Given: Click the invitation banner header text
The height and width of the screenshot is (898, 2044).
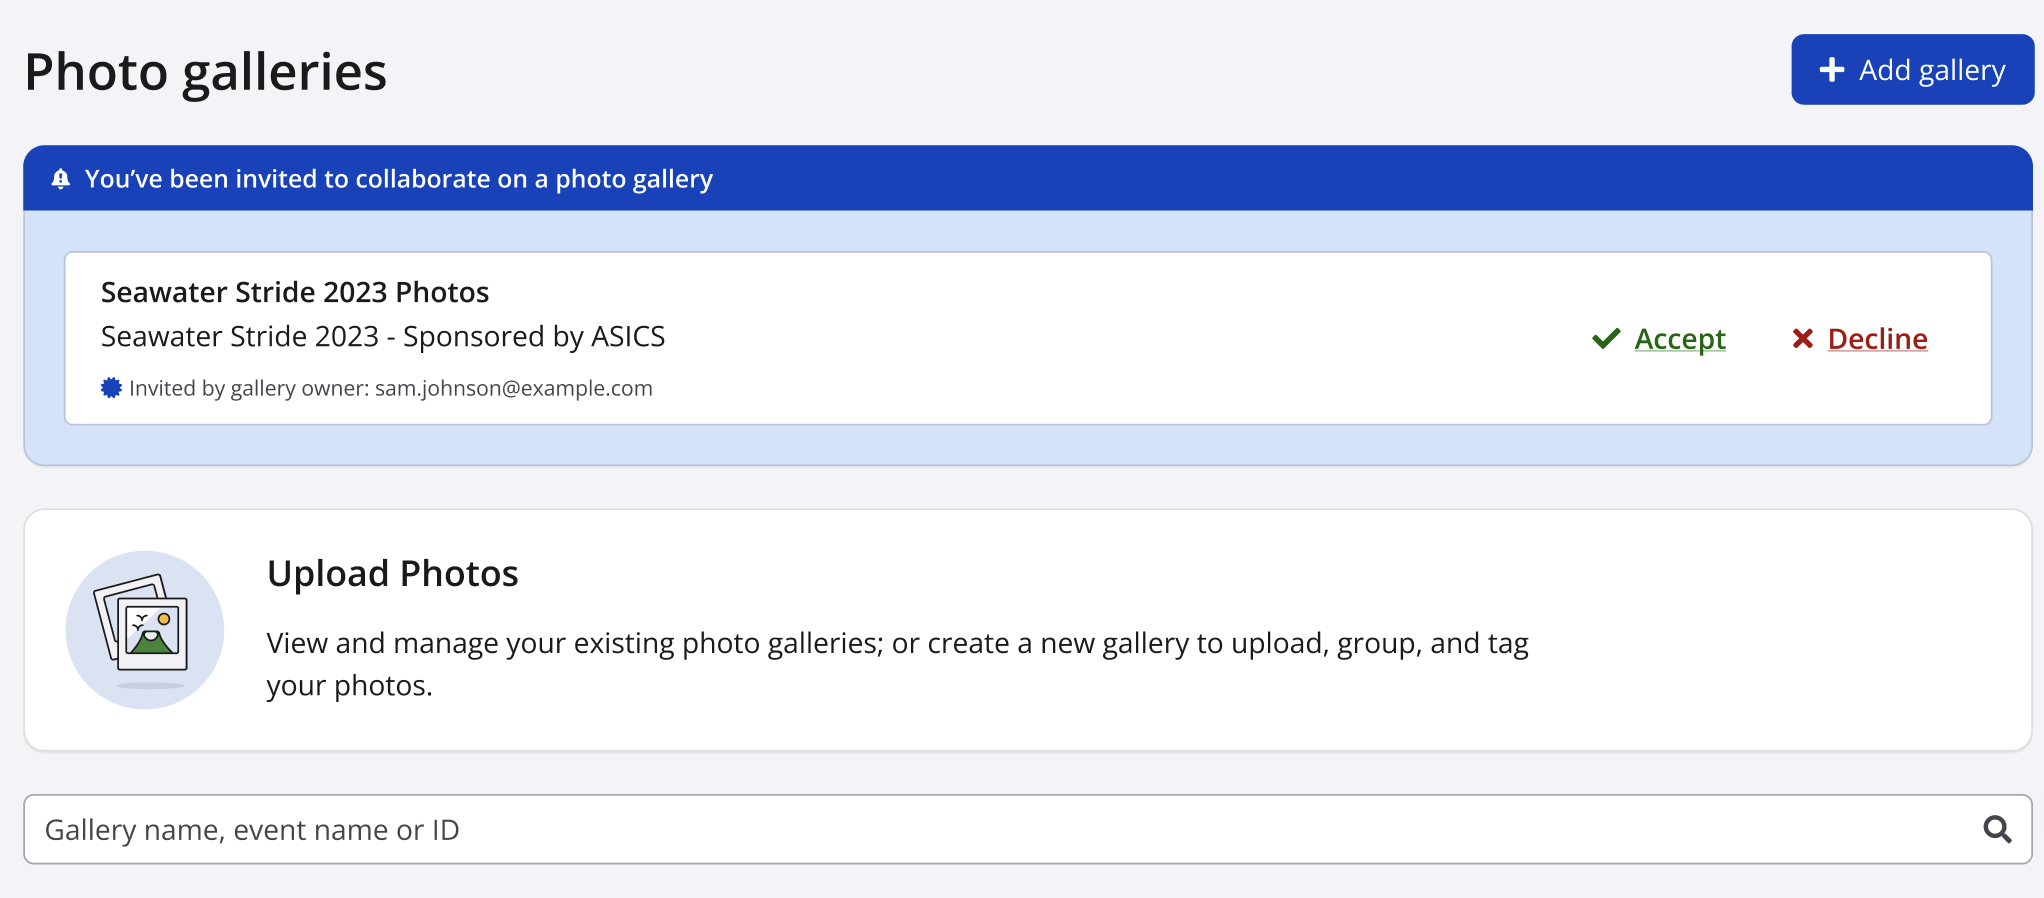Looking at the screenshot, I should point(398,179).
